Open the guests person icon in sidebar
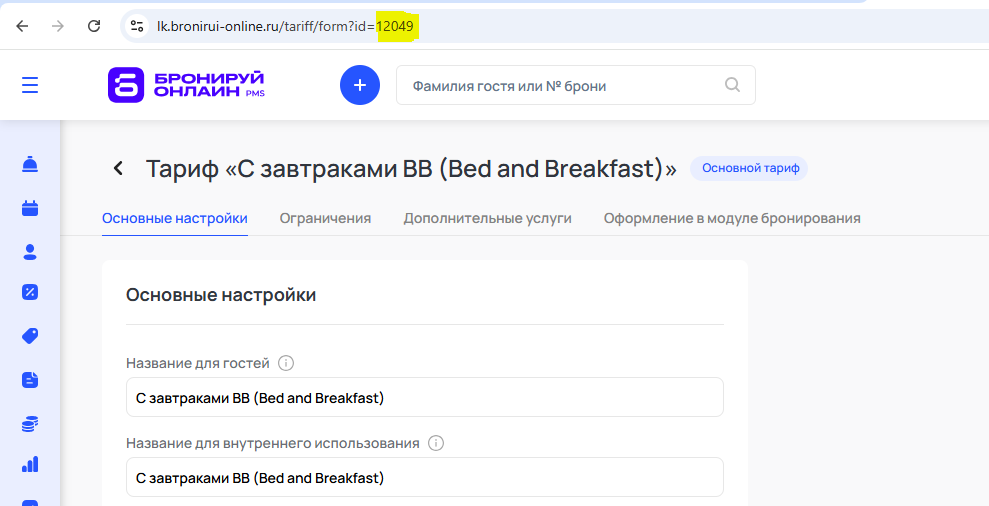The image size is (989, 506). click(30, 252)
